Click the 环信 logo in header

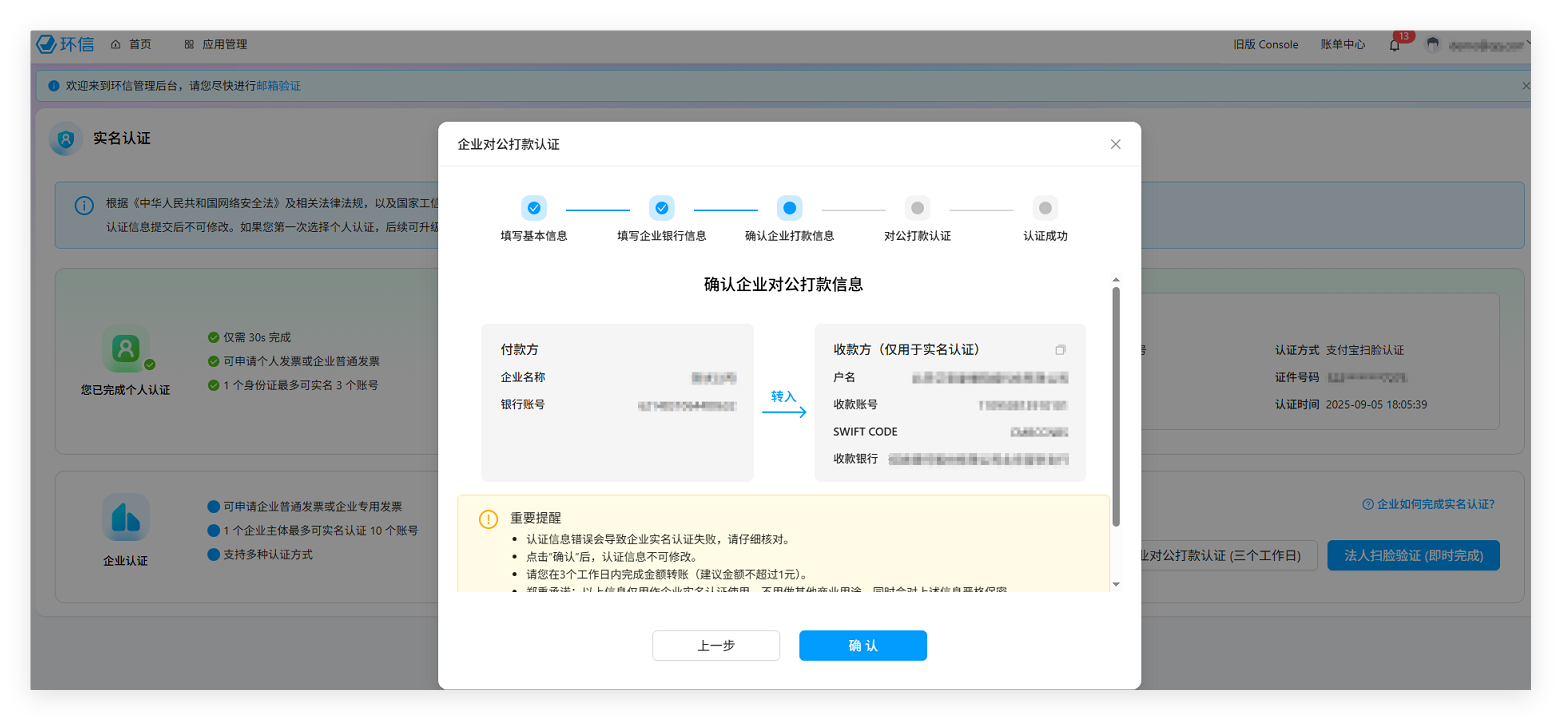click(x=65, y=44)
